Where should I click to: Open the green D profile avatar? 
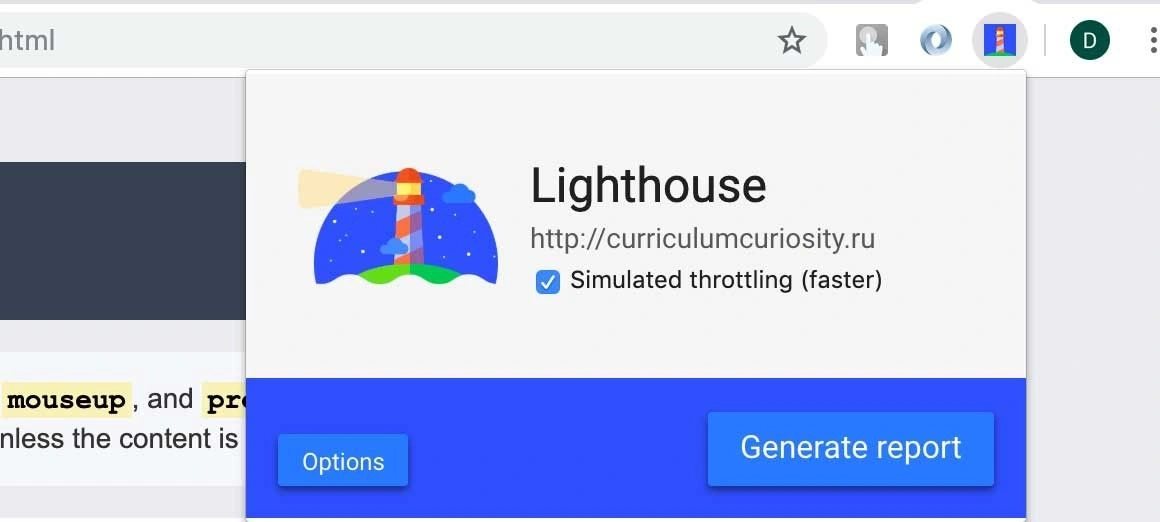(1089, 41)
